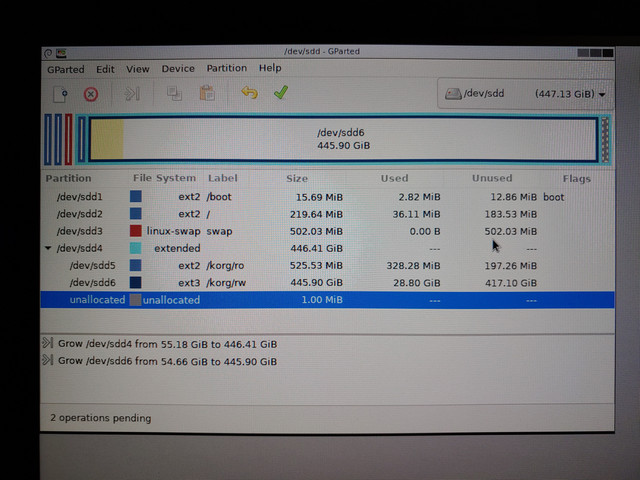Select the highlighted unallocated row
Image resolution: width=640 pixels, height=480 pixels.
[327, 300]
